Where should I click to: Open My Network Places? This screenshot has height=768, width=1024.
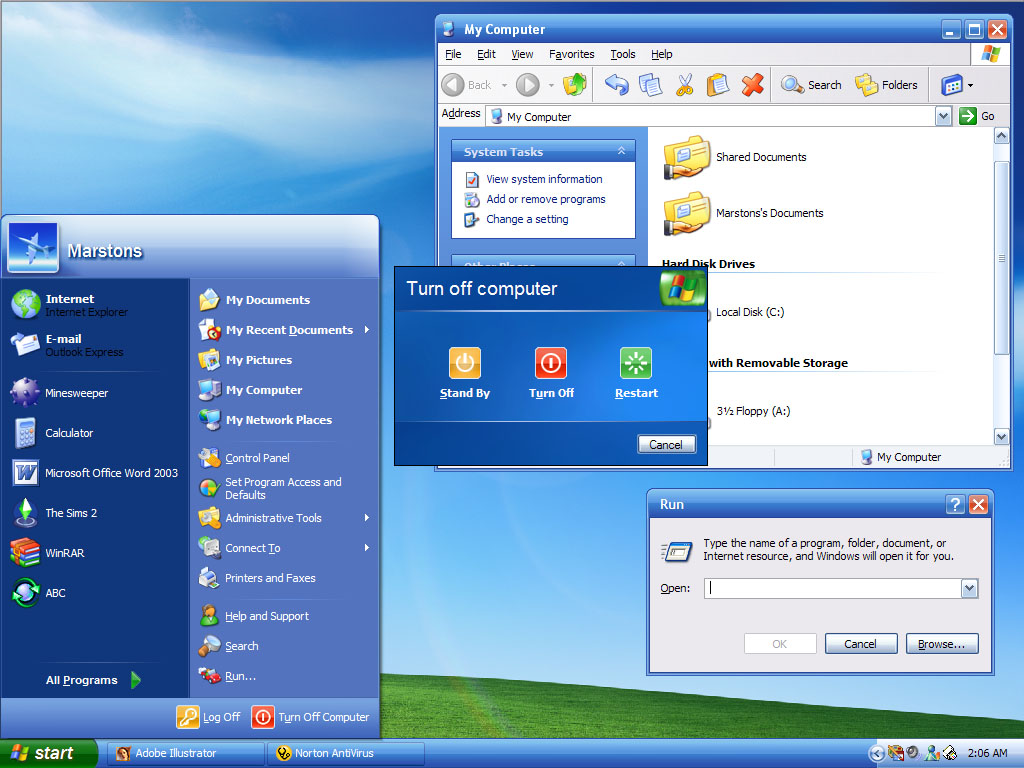(x=266, y=420)
